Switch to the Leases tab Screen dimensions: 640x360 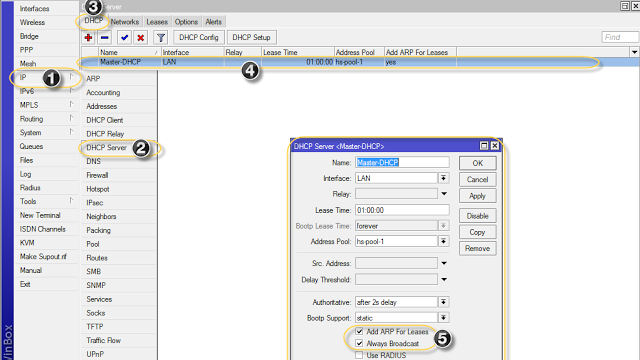pos(157,22)
